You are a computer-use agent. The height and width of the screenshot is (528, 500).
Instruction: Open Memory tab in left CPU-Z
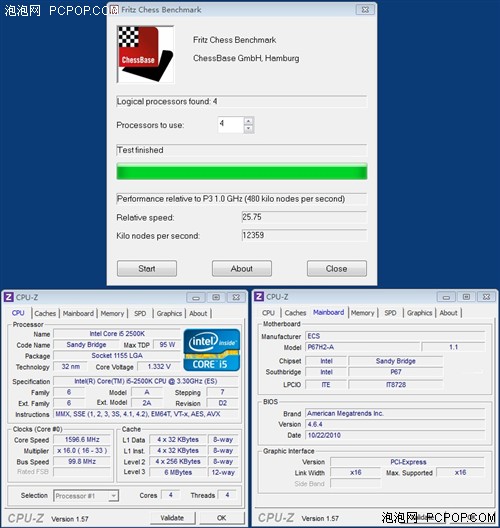coord(112,314)
